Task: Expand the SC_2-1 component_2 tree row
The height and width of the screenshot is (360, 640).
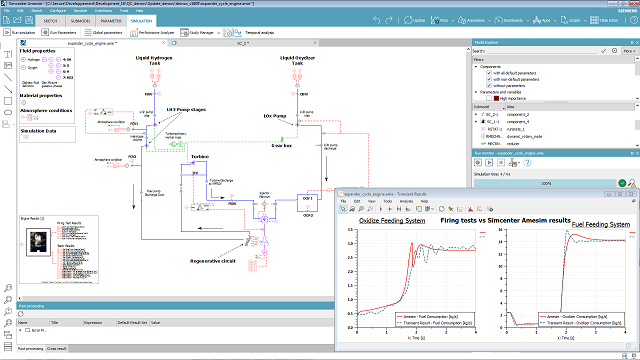Action: tap(476, 115)
